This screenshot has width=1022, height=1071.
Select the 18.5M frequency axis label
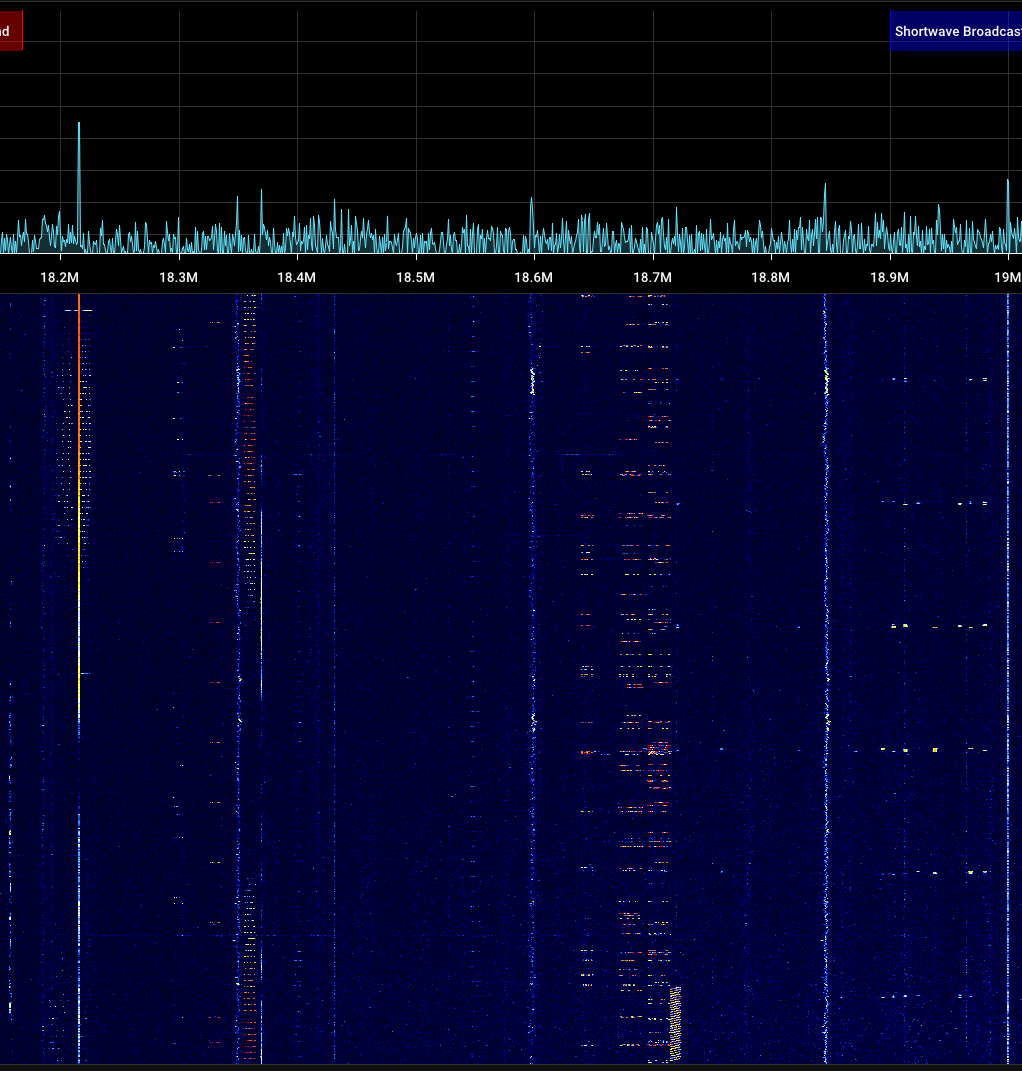[415, 277]
